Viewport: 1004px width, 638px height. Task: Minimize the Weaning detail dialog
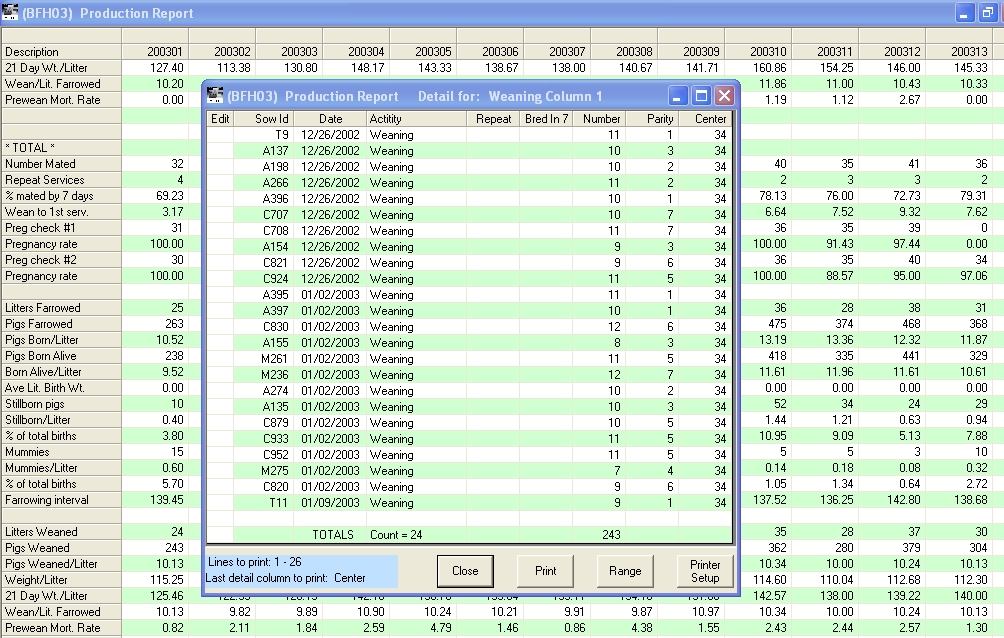[677, 96]
